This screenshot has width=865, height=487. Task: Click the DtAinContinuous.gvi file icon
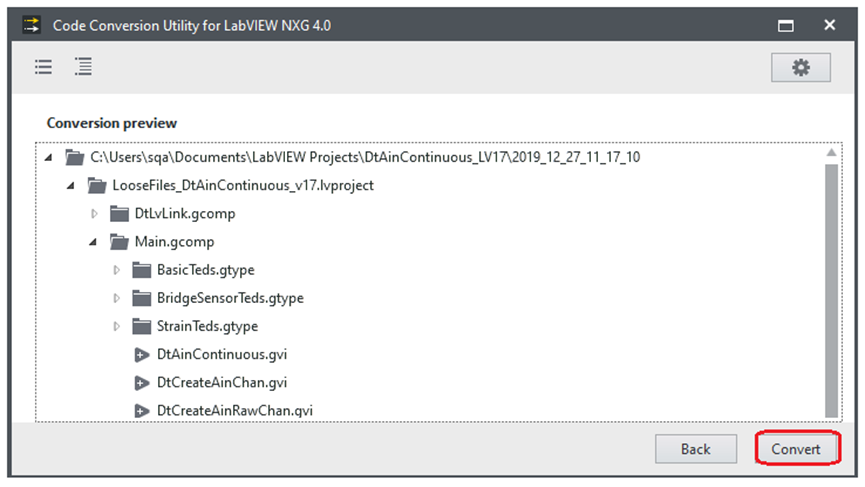tap(141, 355)
